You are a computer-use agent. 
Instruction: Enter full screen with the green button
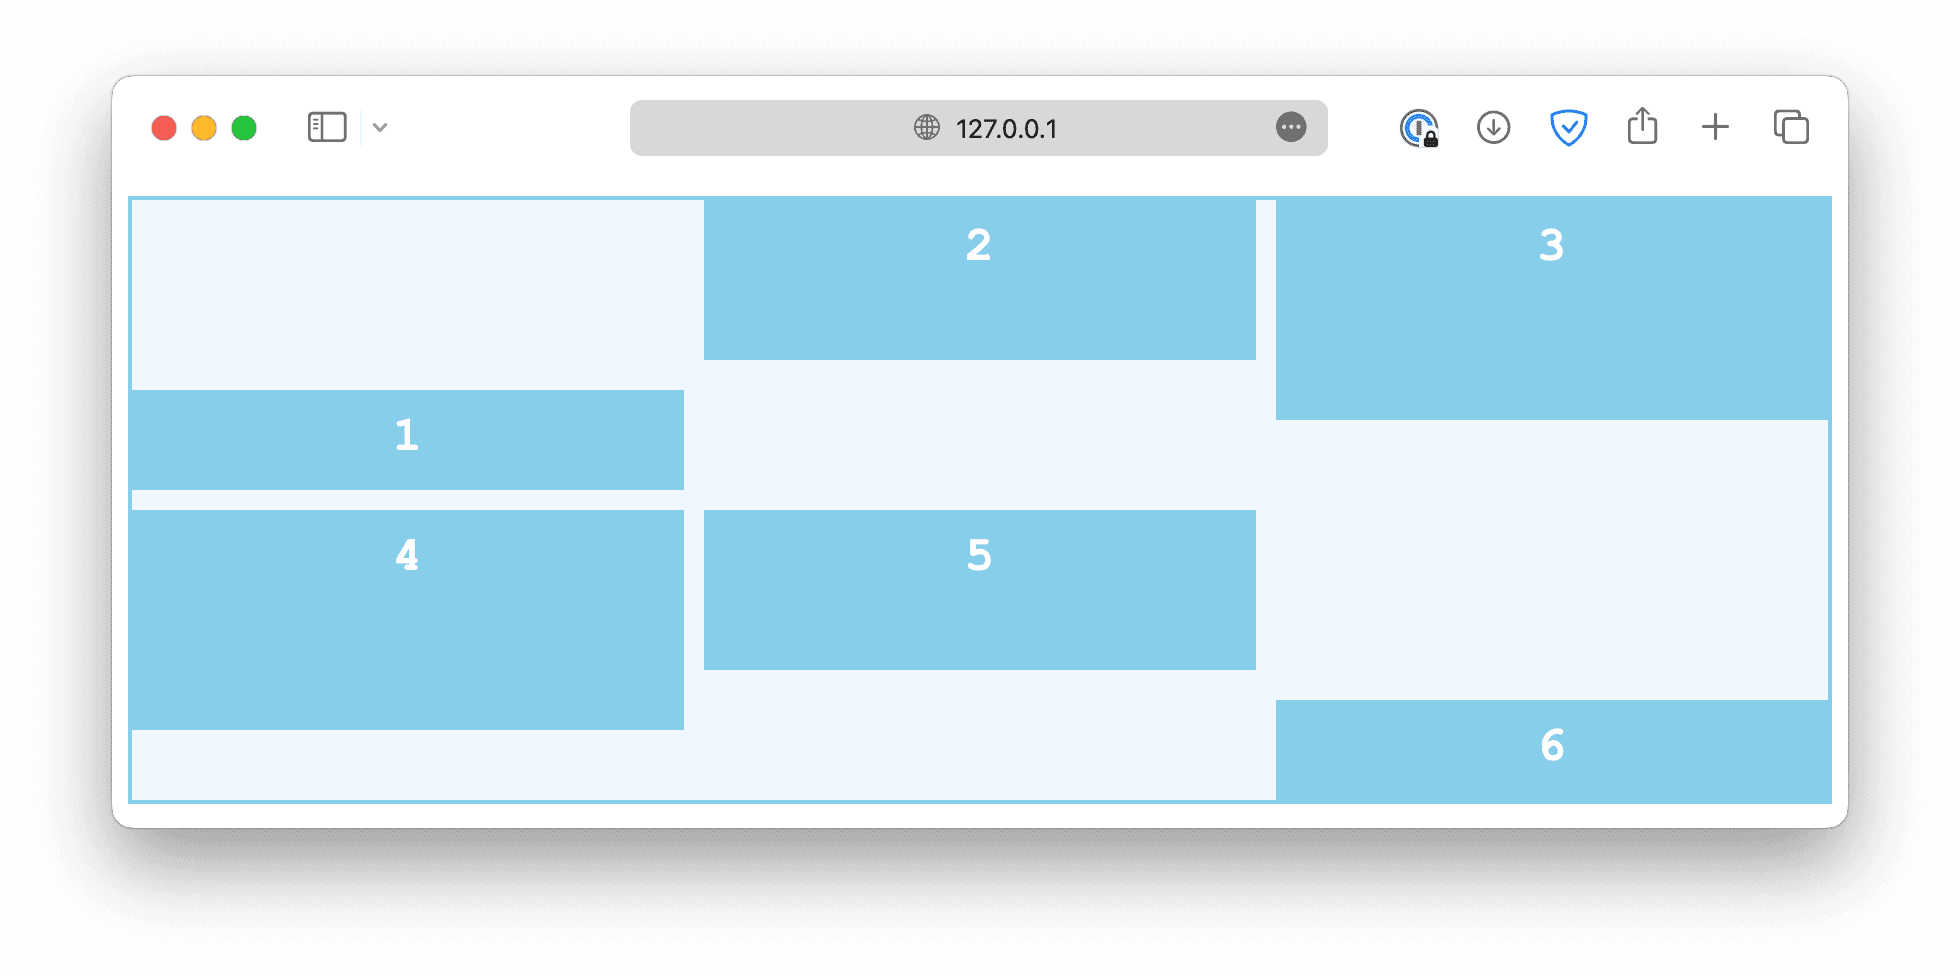coord(244,128)
